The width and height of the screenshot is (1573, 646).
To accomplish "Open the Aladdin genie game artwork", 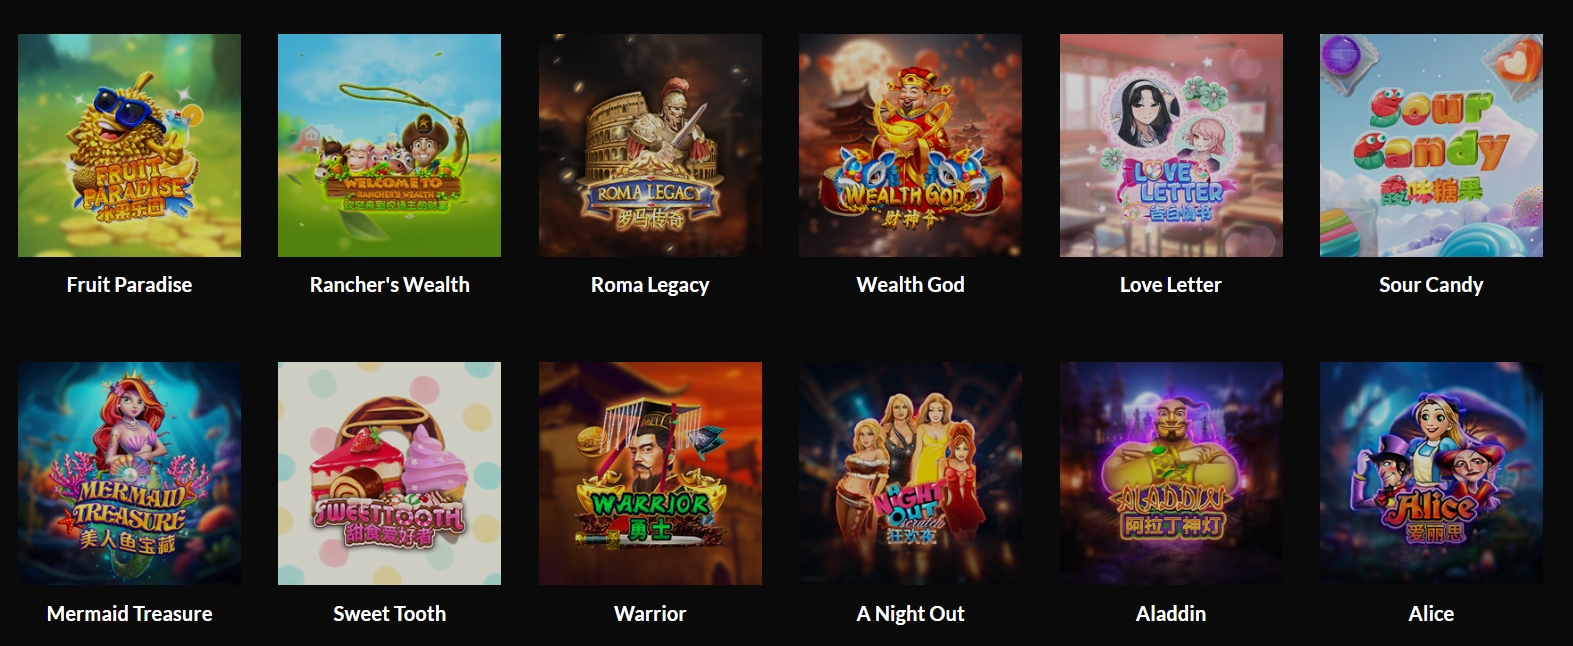I will pyautogui.click(x=1171, y=473).
